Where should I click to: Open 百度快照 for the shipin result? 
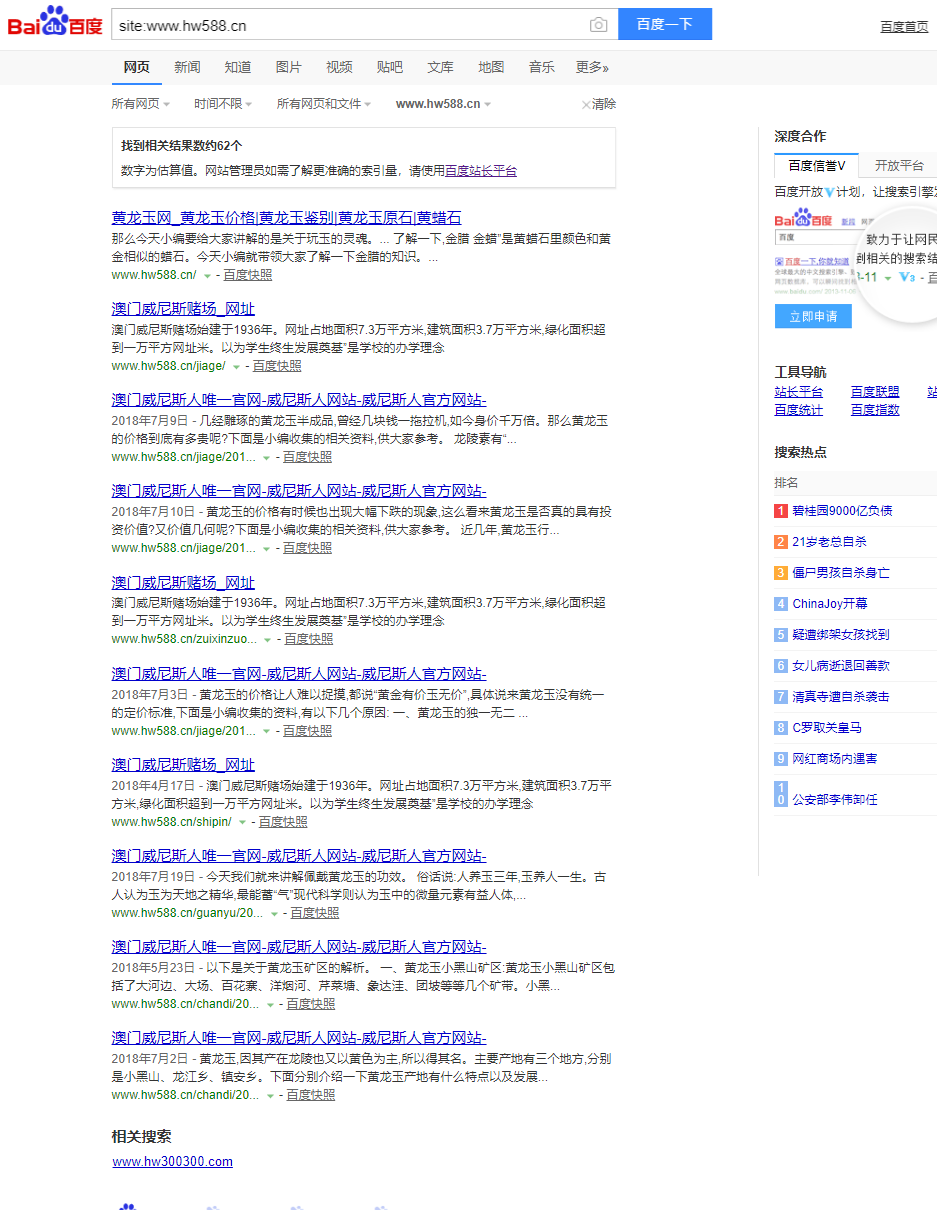(283, 822)
